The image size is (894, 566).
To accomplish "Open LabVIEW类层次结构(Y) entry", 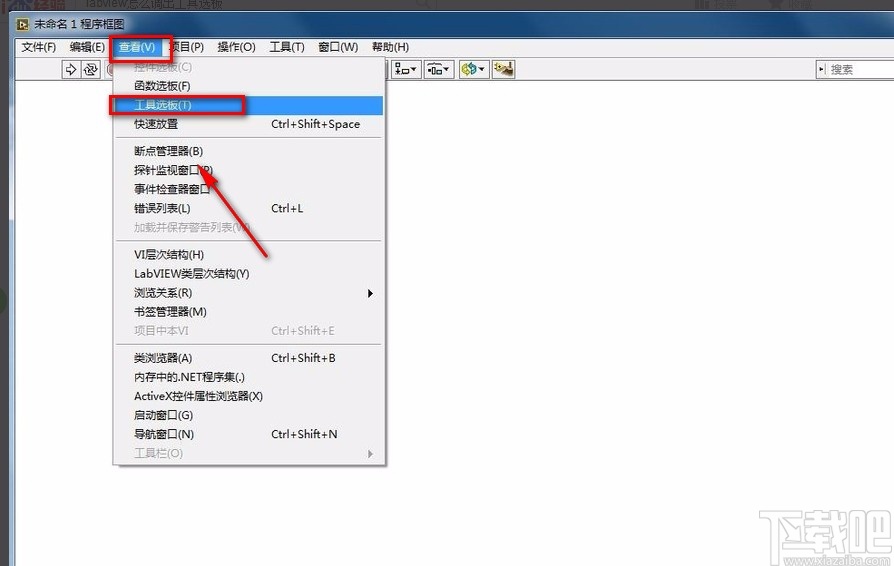I will [249, 274].
